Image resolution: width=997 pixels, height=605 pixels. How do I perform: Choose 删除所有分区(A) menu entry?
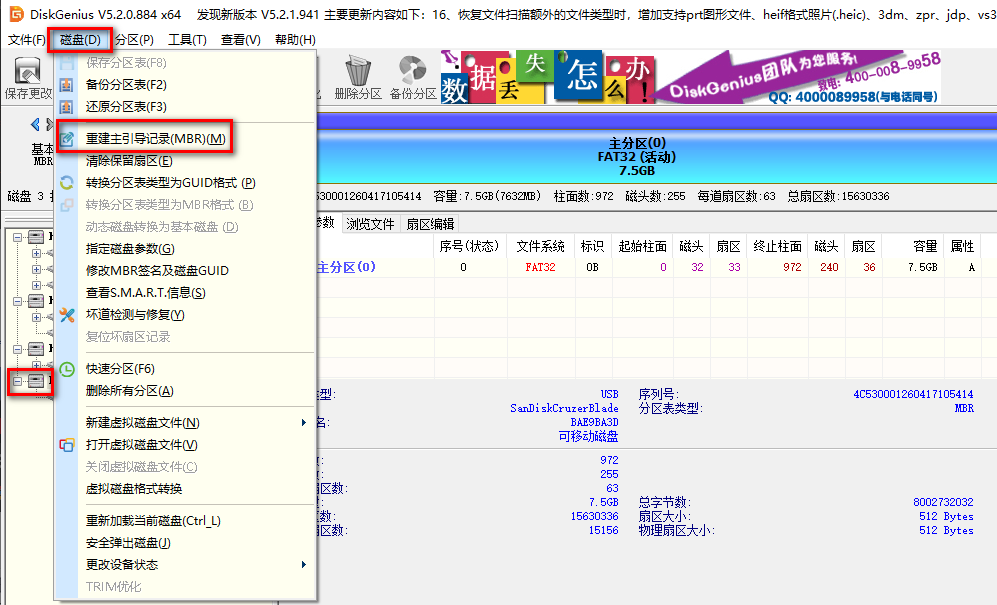coord(130,391)
